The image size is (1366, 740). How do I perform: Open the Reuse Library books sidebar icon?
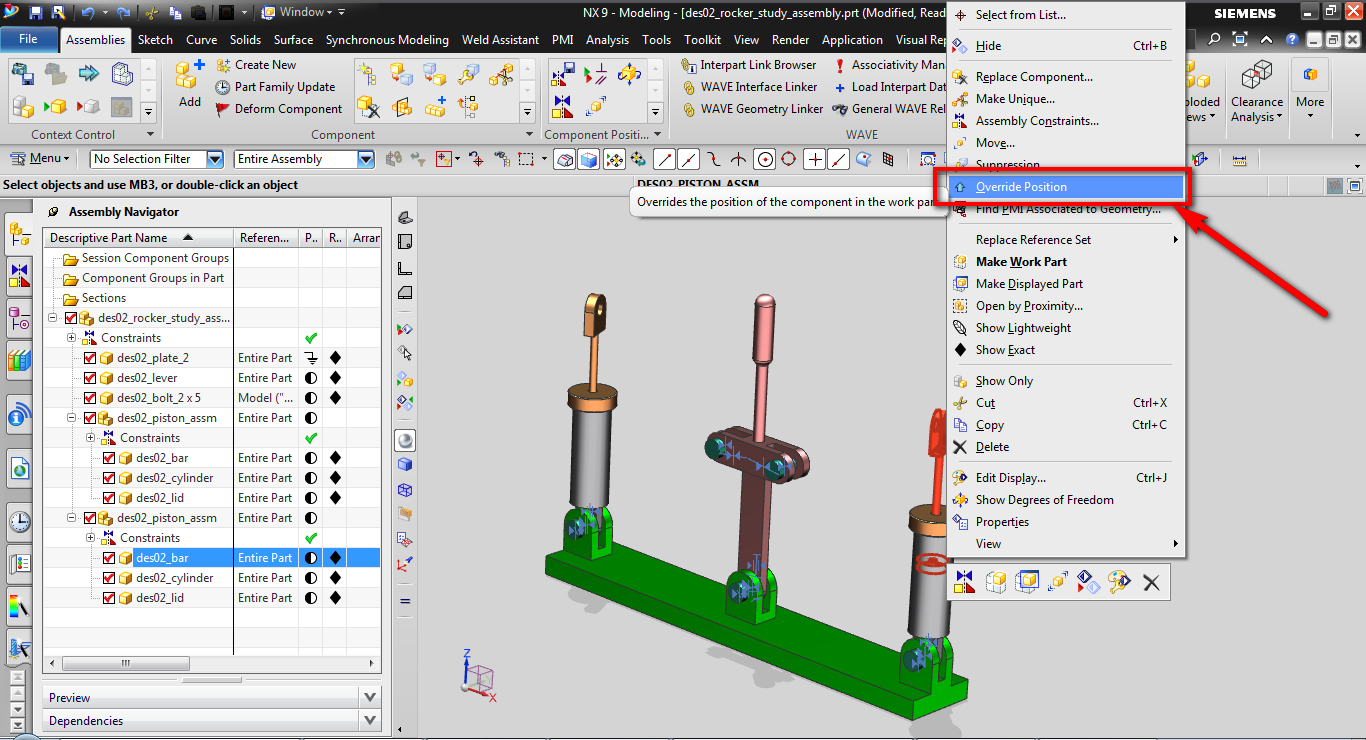[19, 360]
